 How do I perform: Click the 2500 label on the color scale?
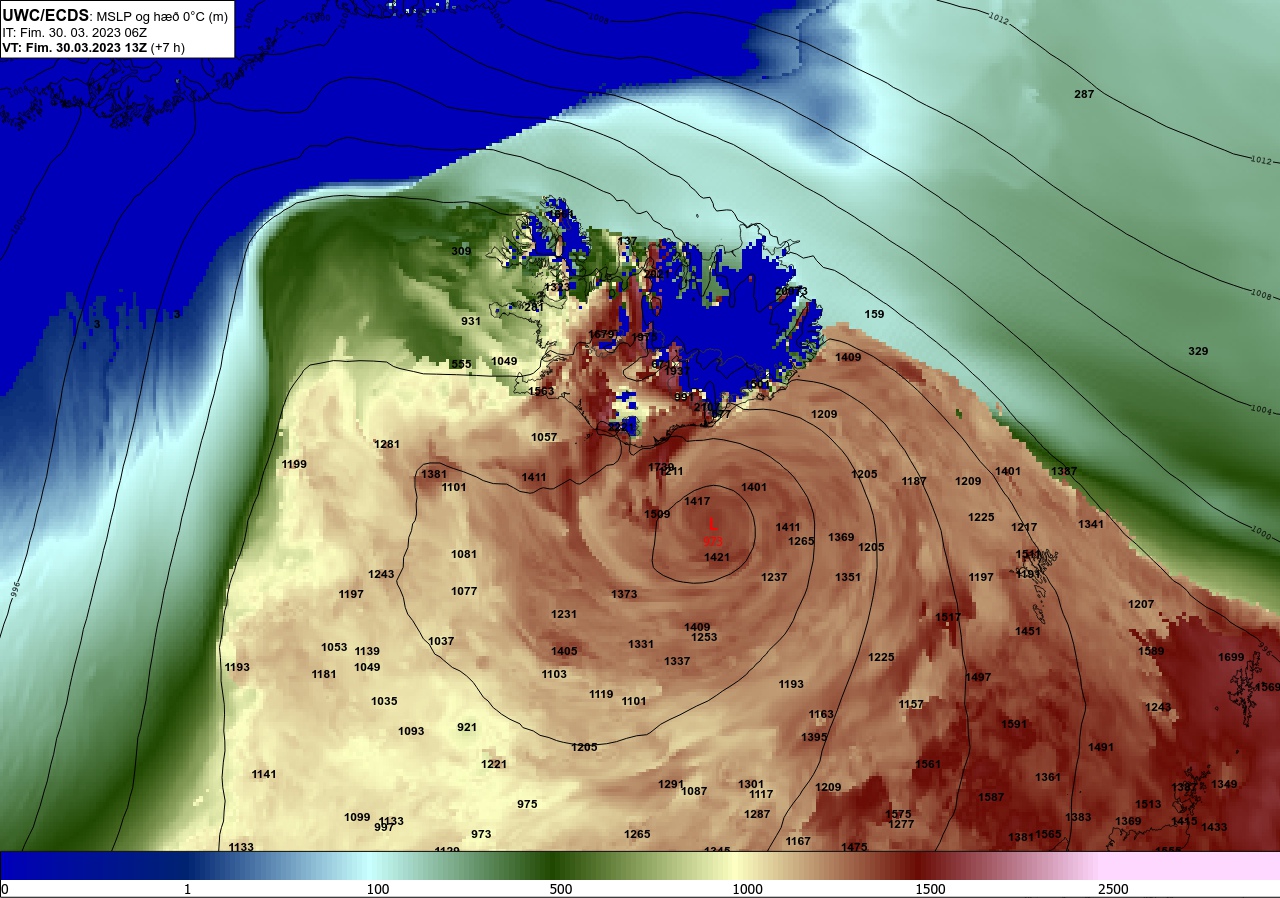tap(1113, 889)
